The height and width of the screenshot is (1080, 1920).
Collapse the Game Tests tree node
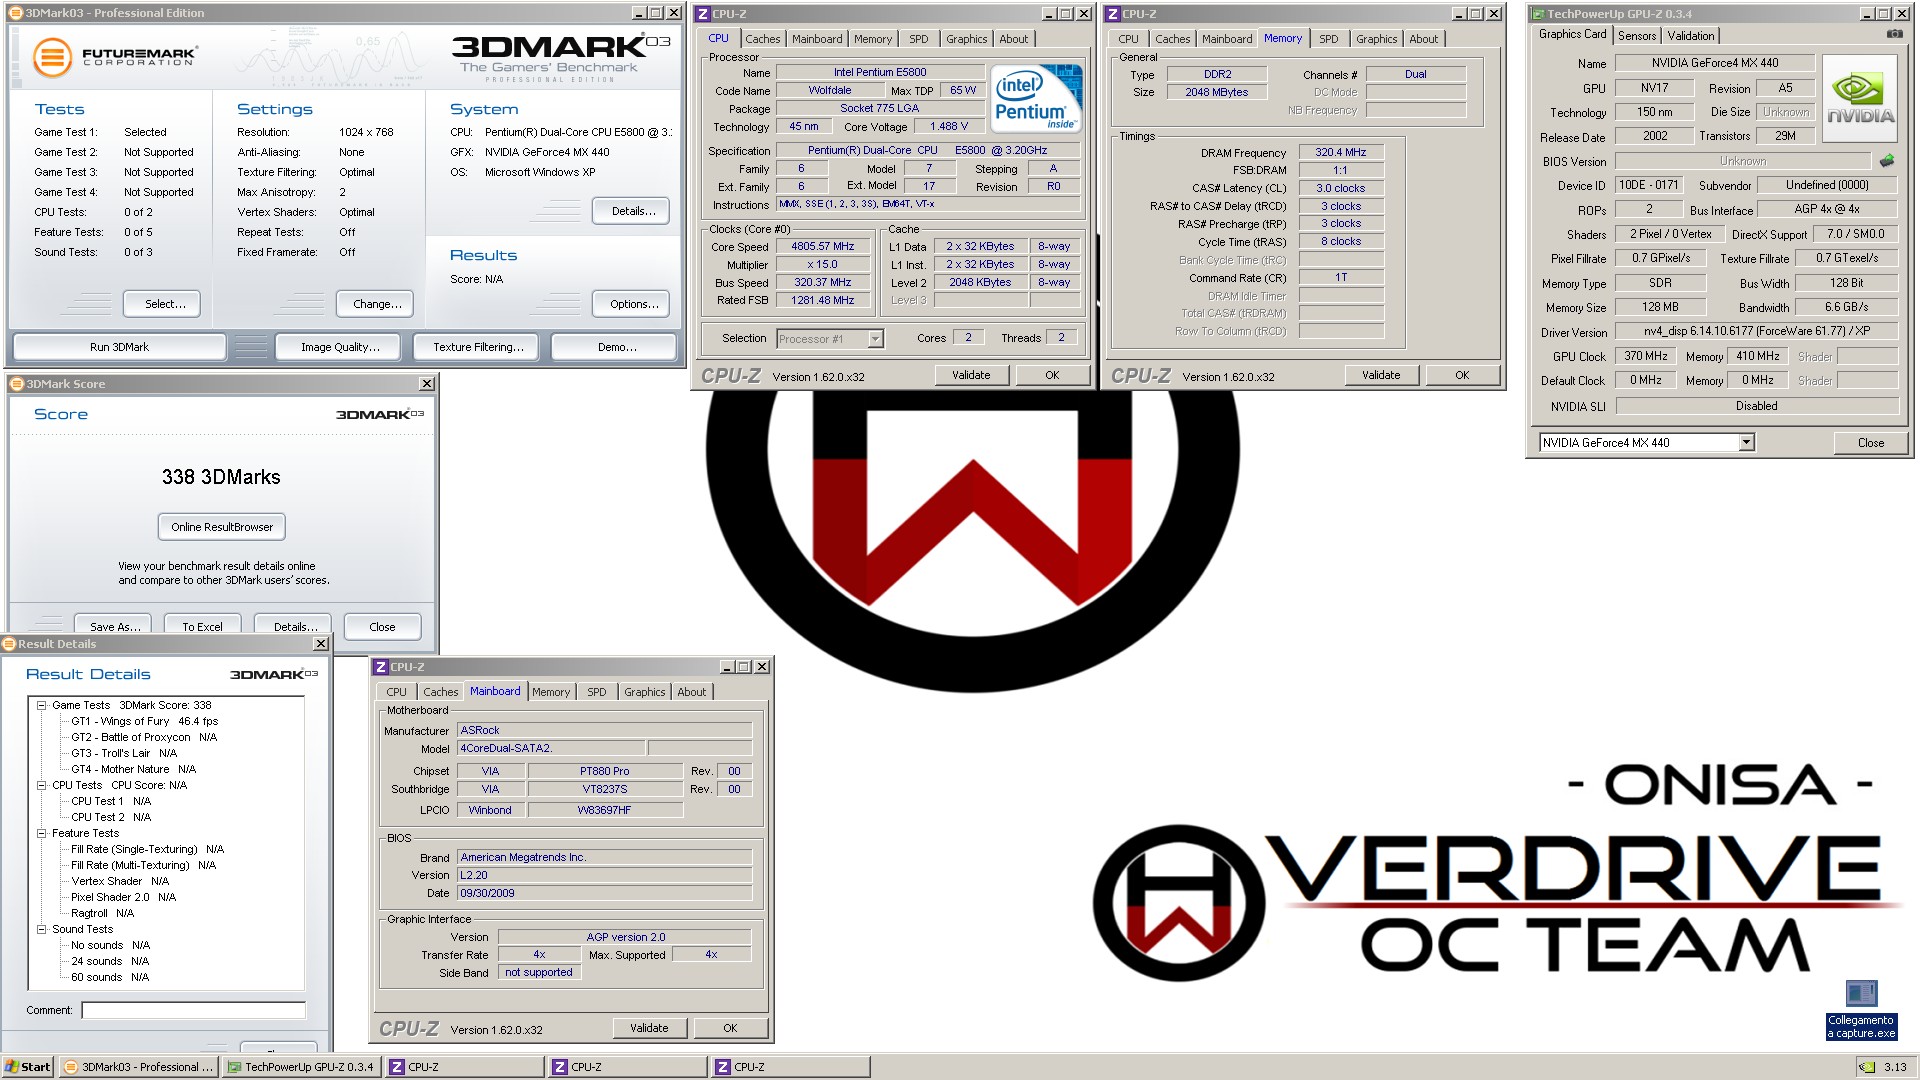pos(42,705)
